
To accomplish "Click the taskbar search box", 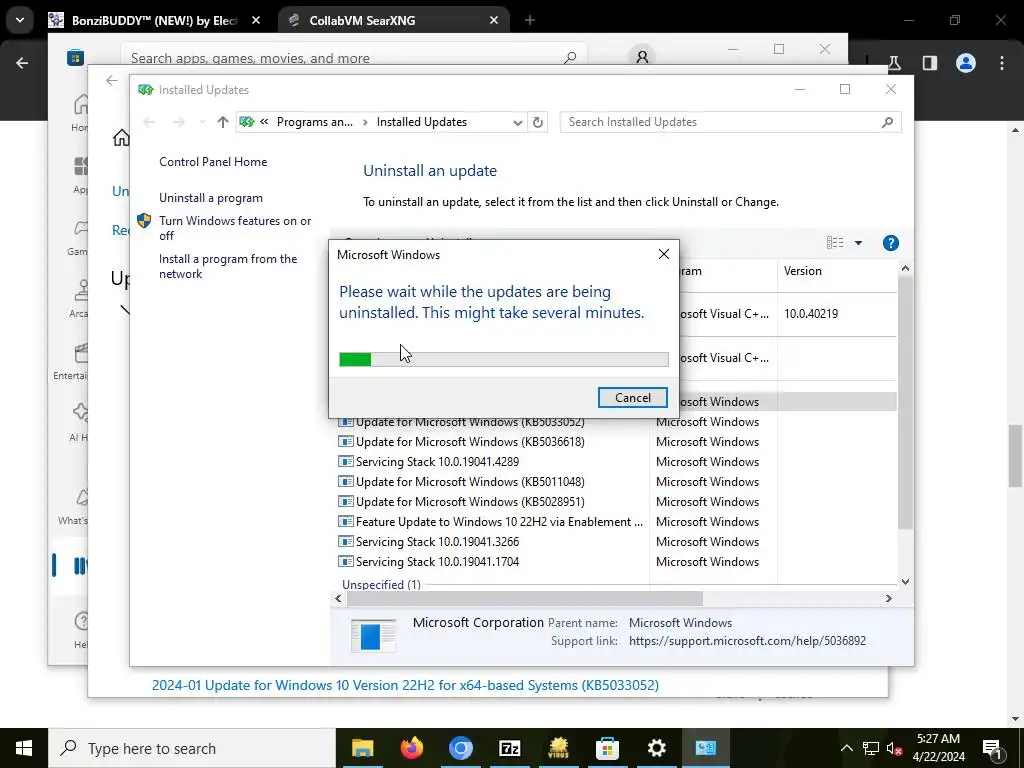I will tap(192, 748).
